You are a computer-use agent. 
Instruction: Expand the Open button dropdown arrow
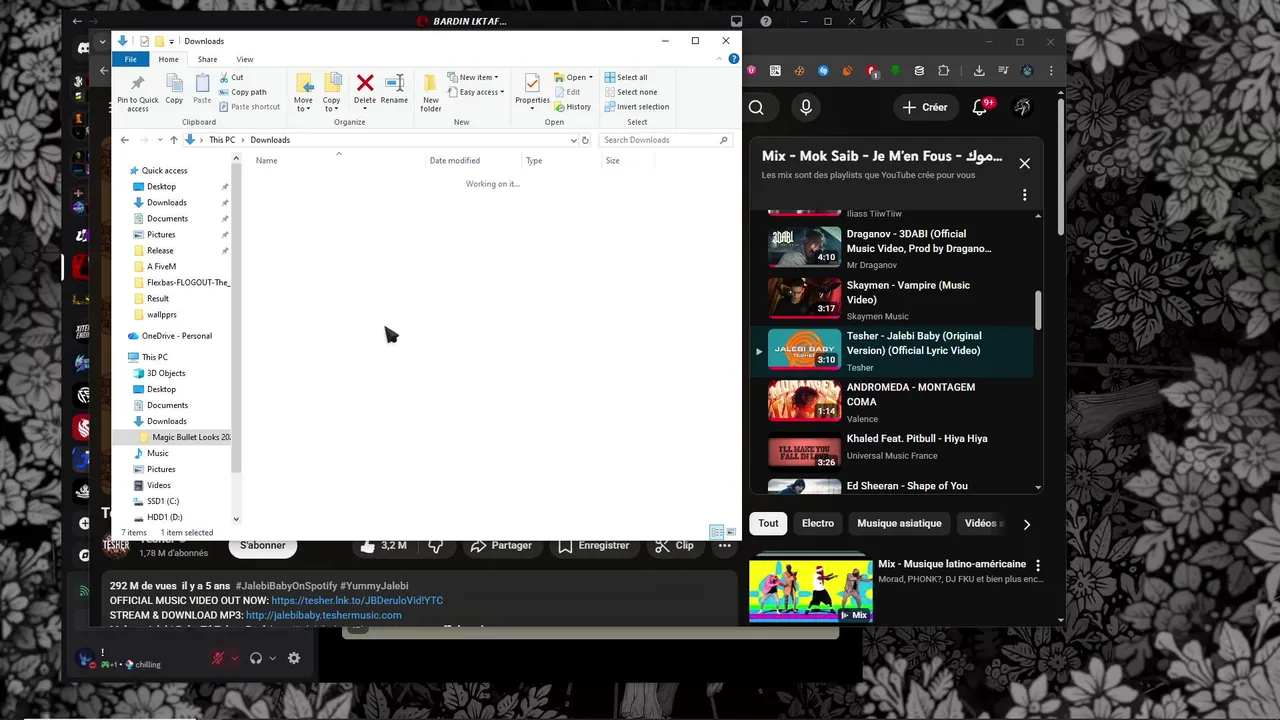pos(591,77)
